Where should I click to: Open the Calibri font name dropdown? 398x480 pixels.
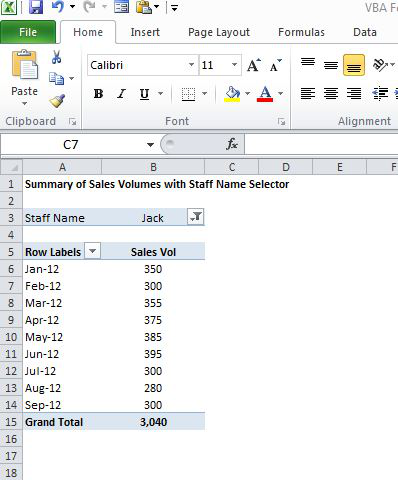point(191,65)
